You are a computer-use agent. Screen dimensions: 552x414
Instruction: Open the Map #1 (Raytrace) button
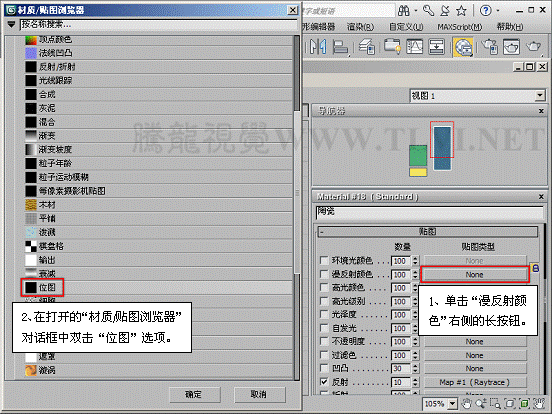pos(475,382)
